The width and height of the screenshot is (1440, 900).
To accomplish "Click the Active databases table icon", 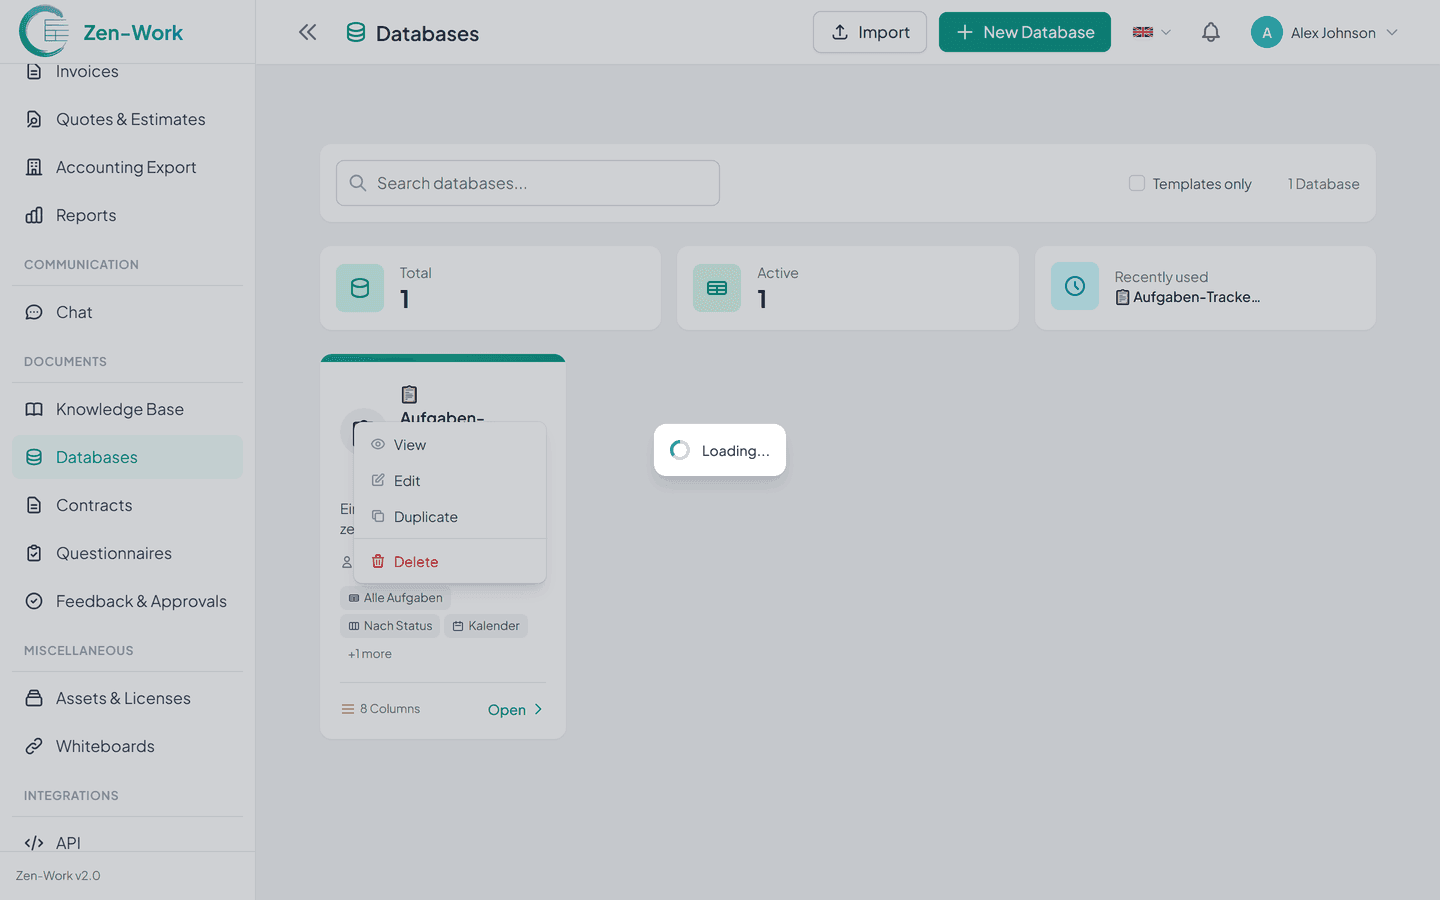I will pos(717,288).
